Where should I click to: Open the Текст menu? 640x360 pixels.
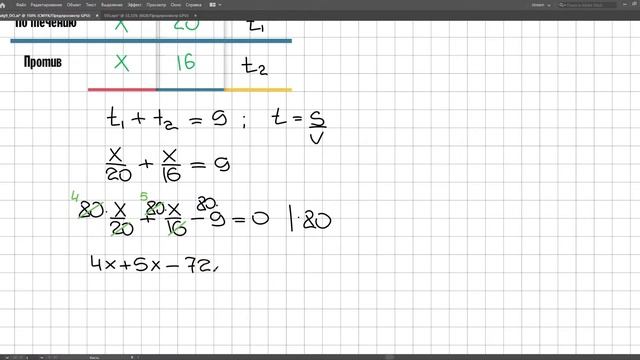[x=91, y=5]
